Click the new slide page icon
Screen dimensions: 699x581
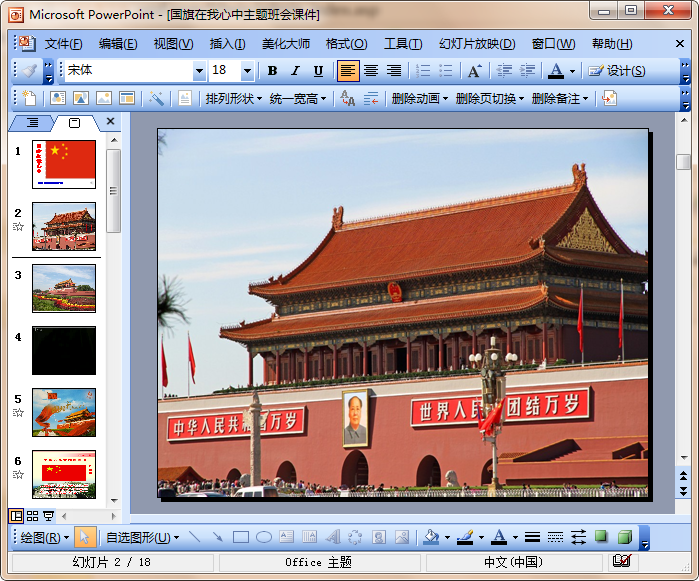[29, 98]
